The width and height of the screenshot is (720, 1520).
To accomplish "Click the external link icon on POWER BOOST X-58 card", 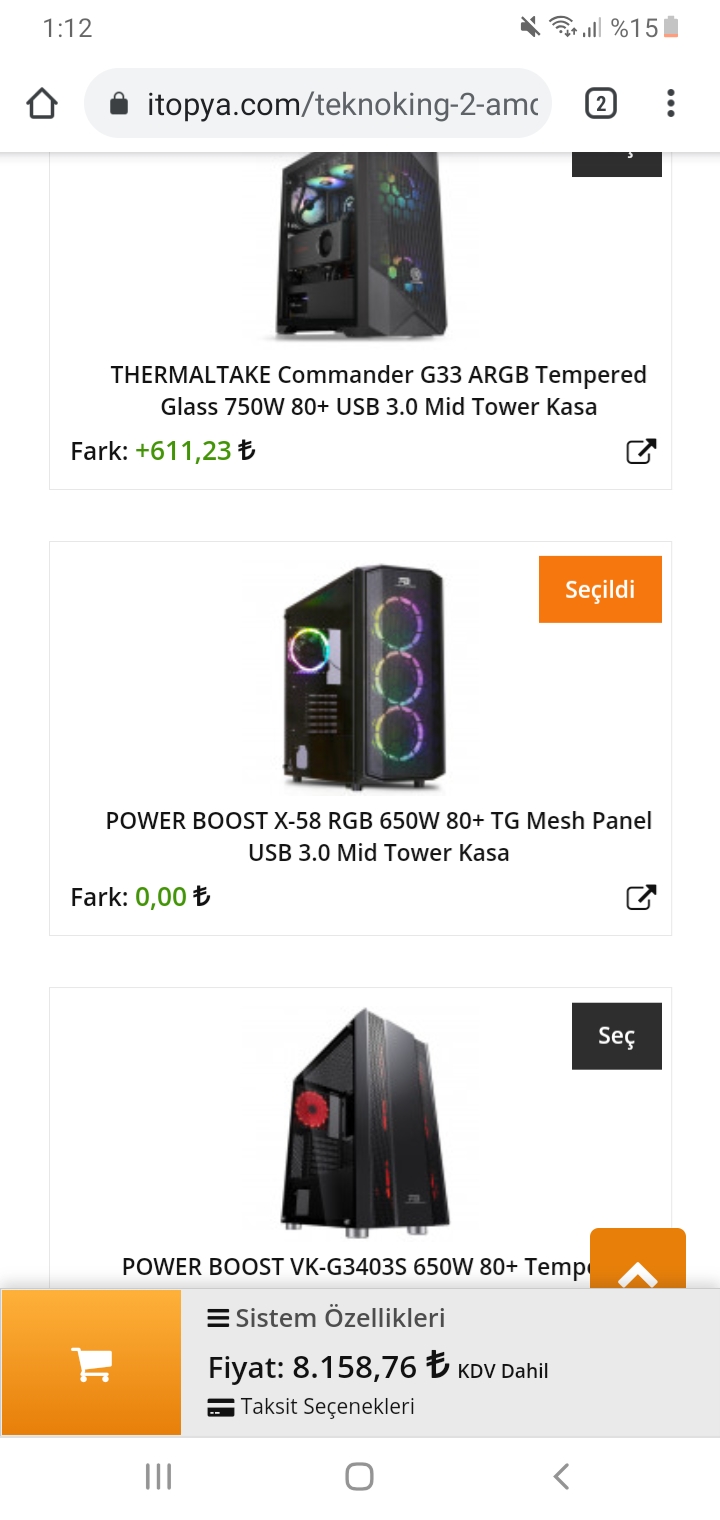I will tap(641, 896).
